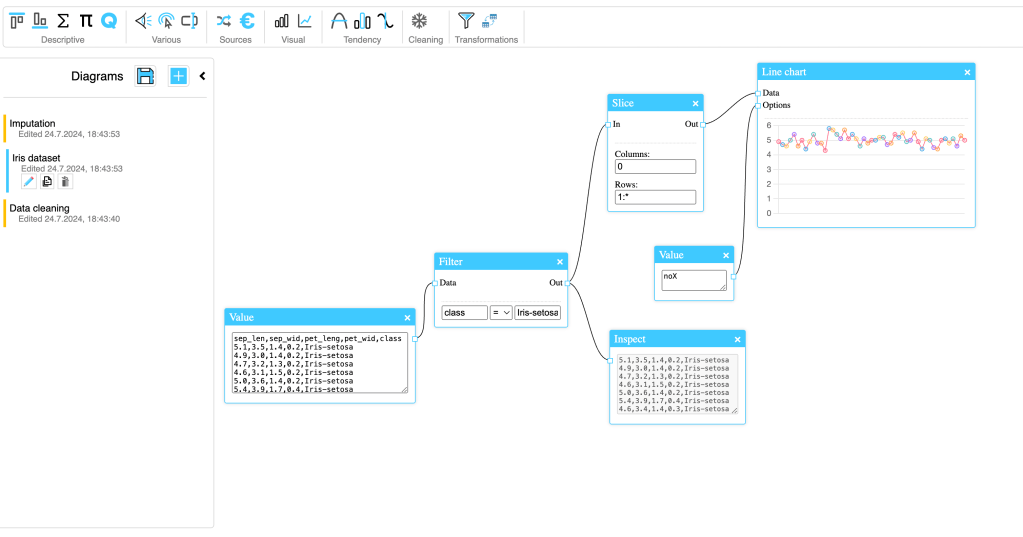
Task: Click the line chart icon in Visual
Action: pos(305,20)
